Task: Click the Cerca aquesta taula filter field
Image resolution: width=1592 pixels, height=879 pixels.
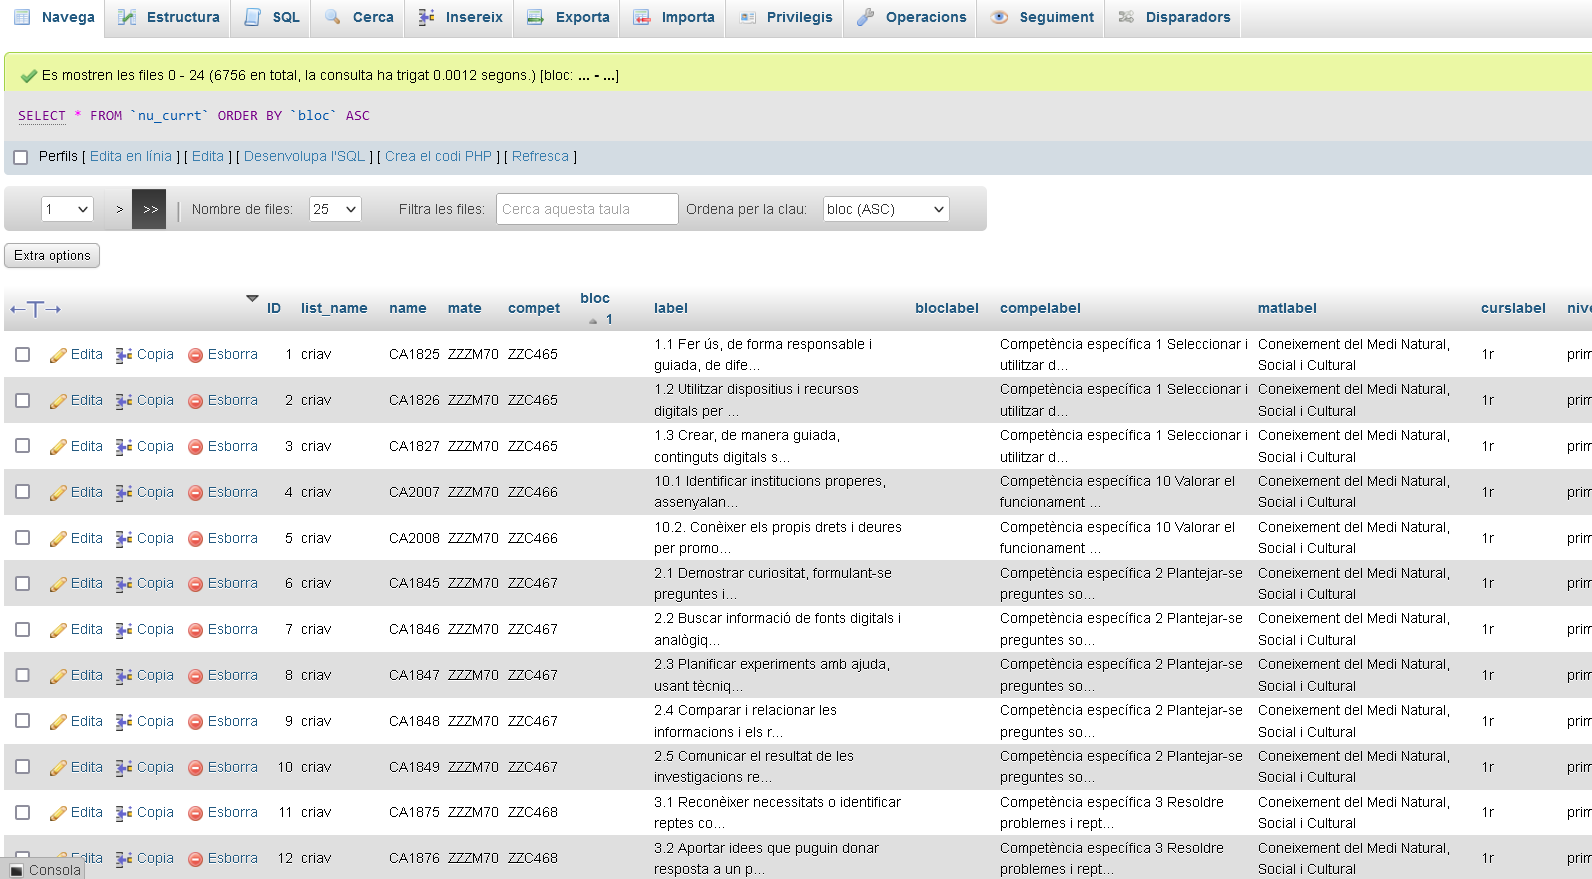Action: (x=587, y=209)
